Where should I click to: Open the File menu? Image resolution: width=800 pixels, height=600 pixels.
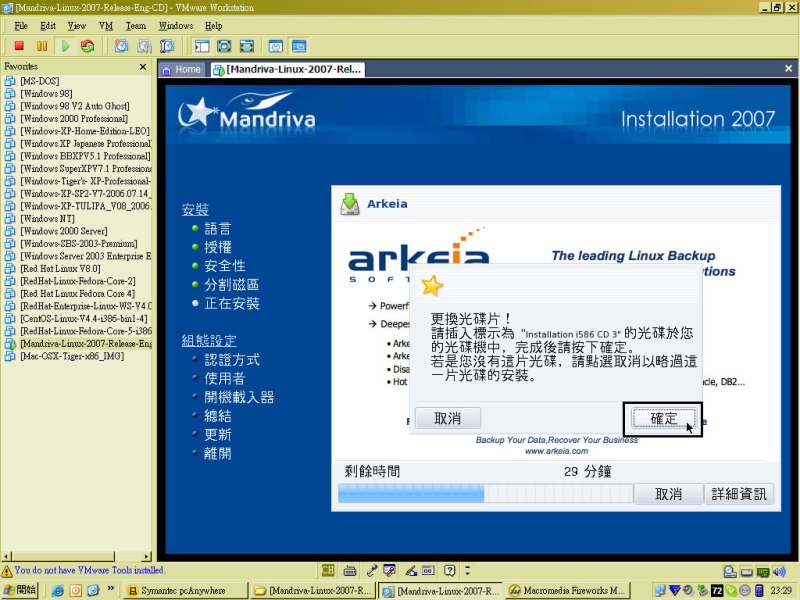21,26
